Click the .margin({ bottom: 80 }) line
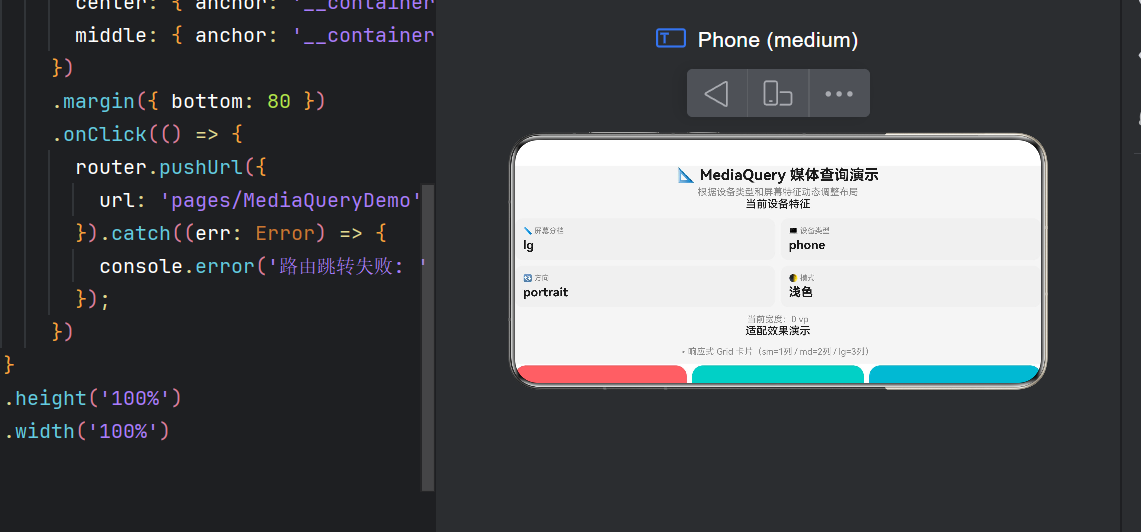The image size is (1141, 532). 188,101
